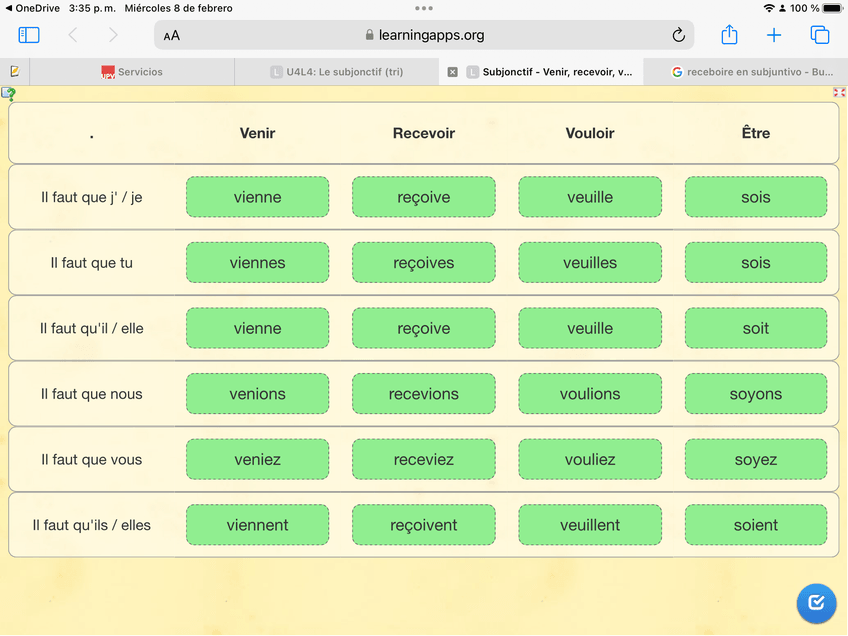Viewport: 848px width, 636px height.
Task: Open the three-dot multitasking menu
Action: click(424, 8)
